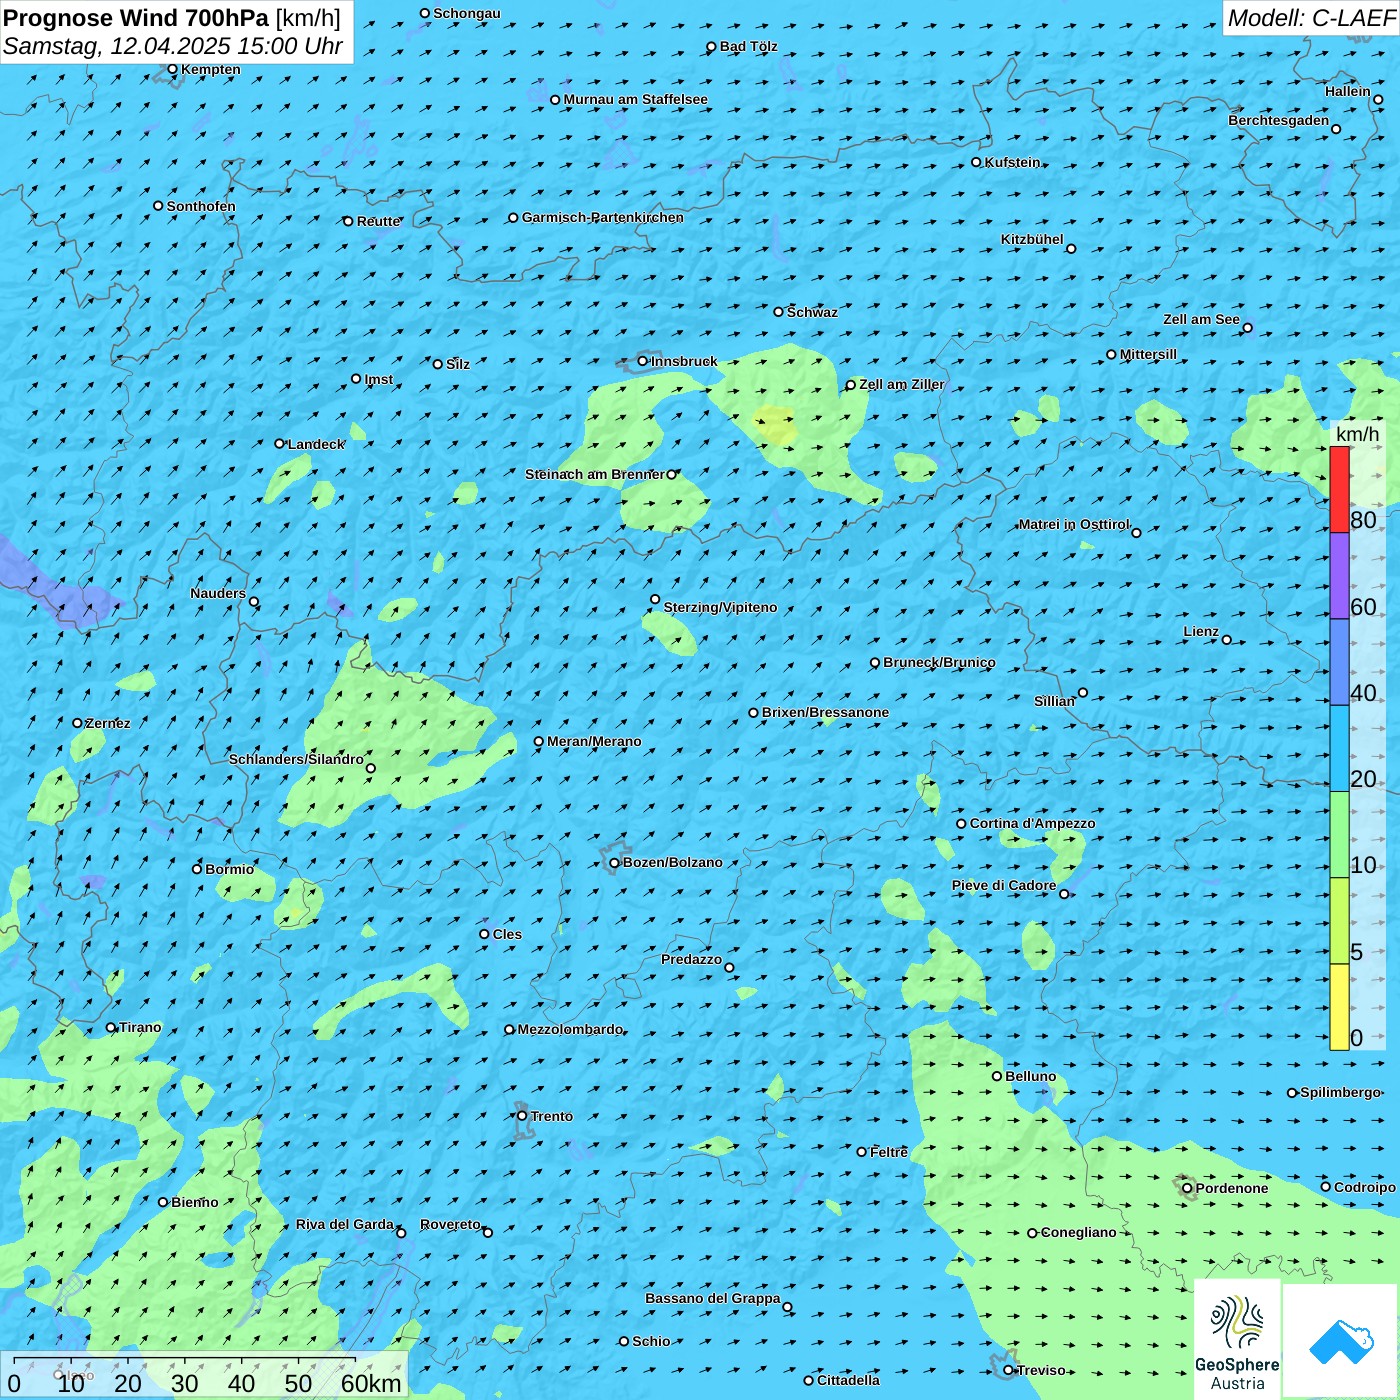The width and height of the screenshot is (1400, 1400).
Task: Select the Sterzing/Vipiteno label
Action: [720, 607]
